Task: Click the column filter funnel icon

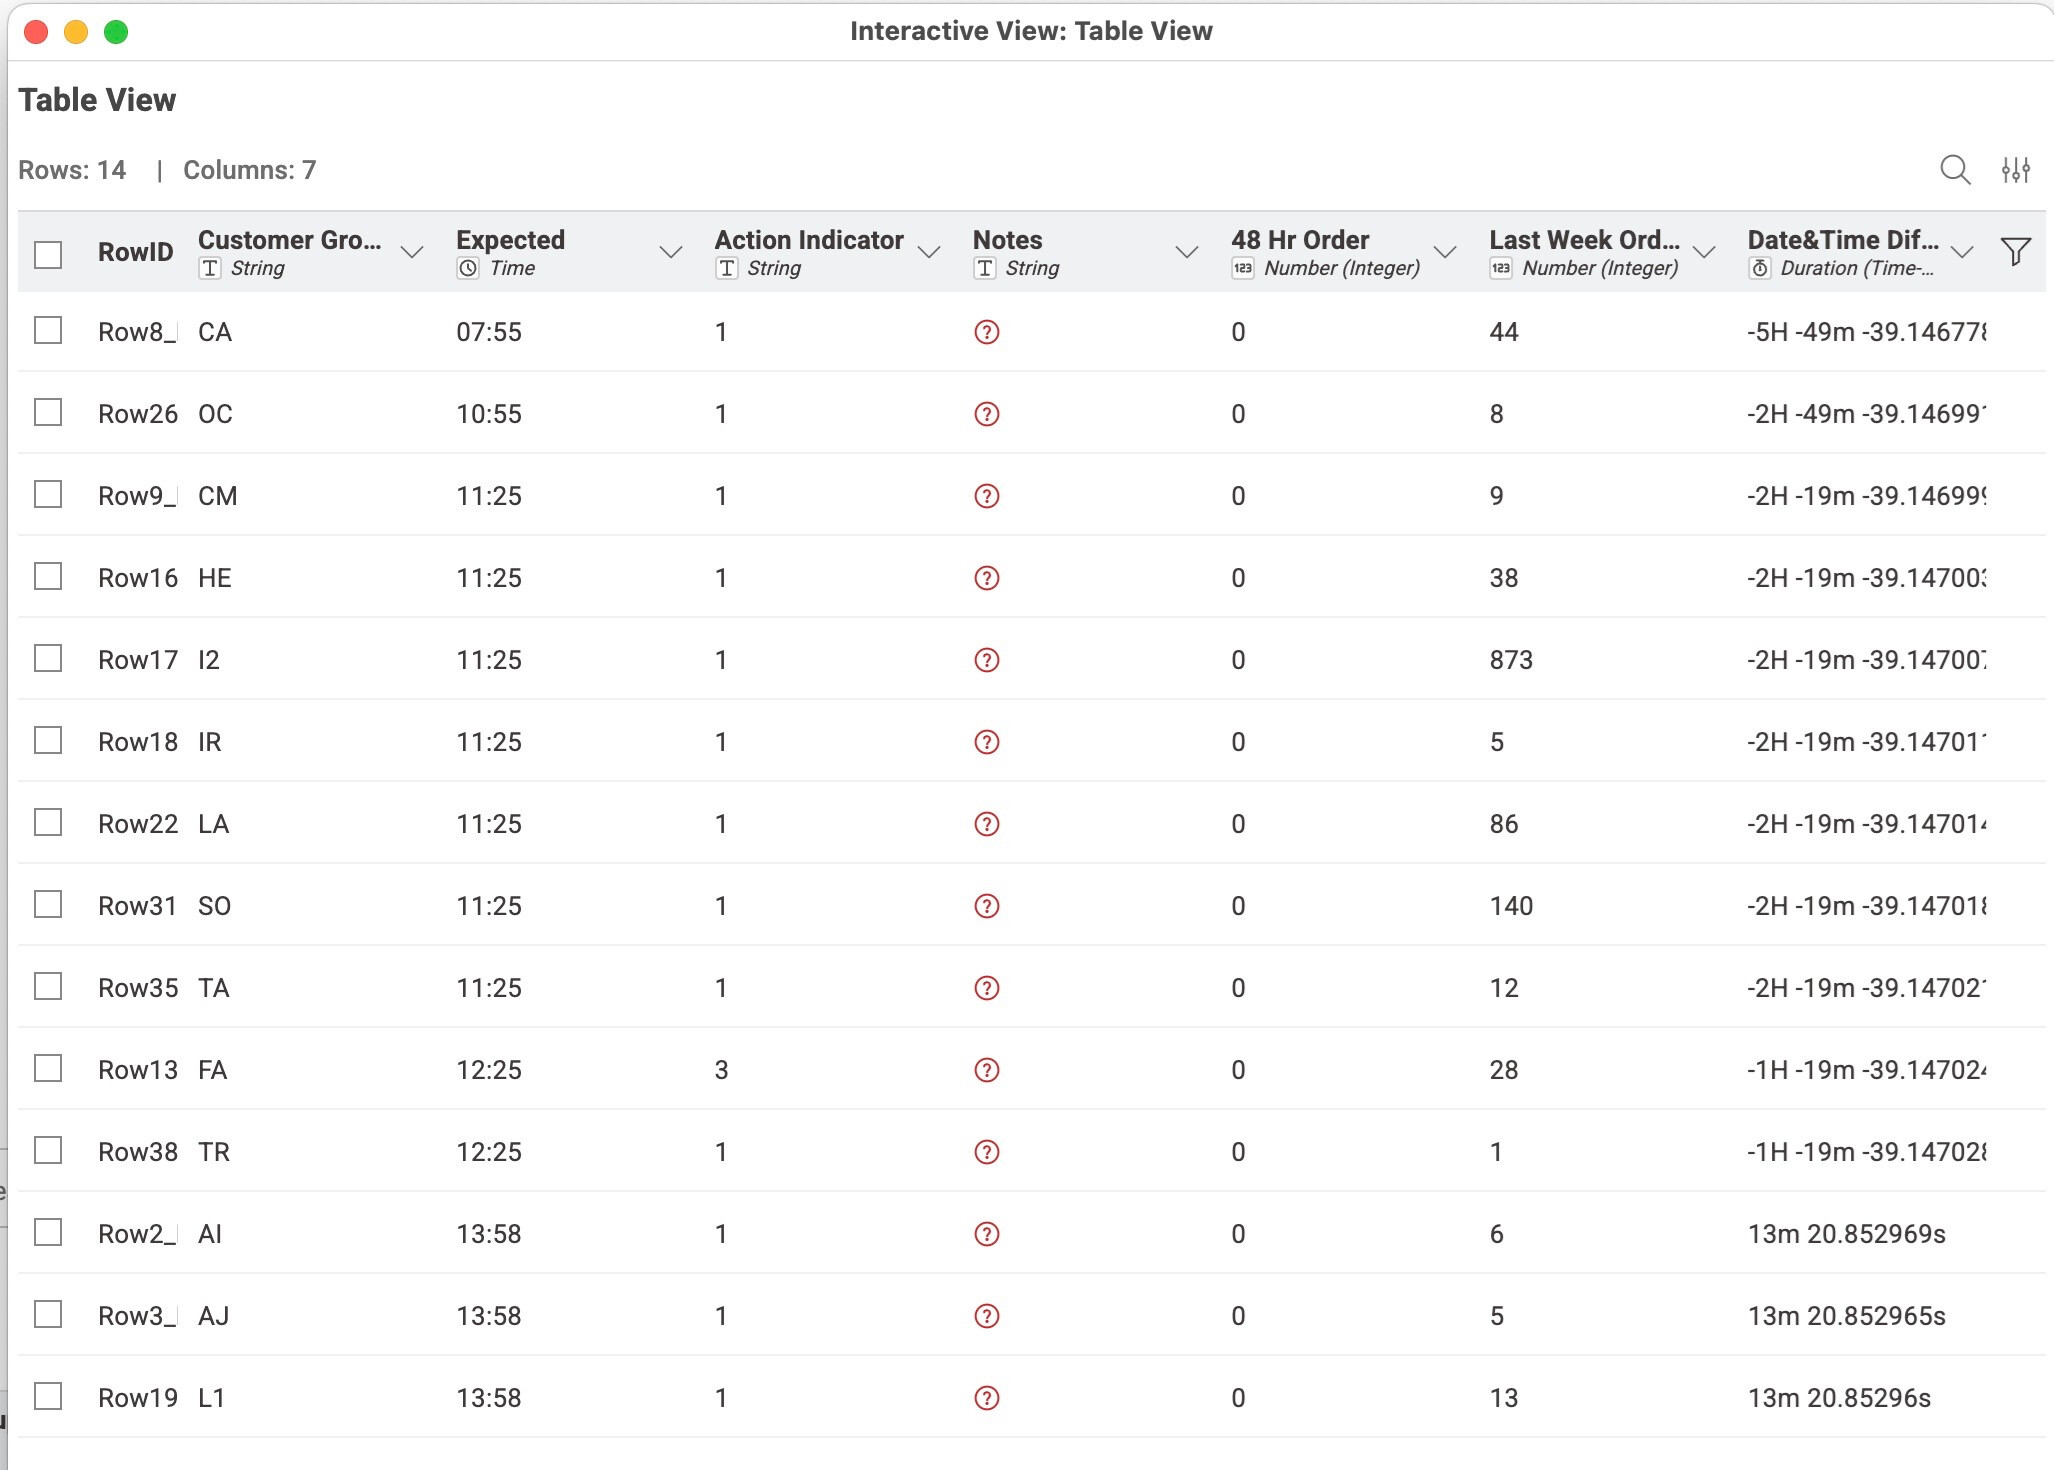Action: (x=2015, y=251)
